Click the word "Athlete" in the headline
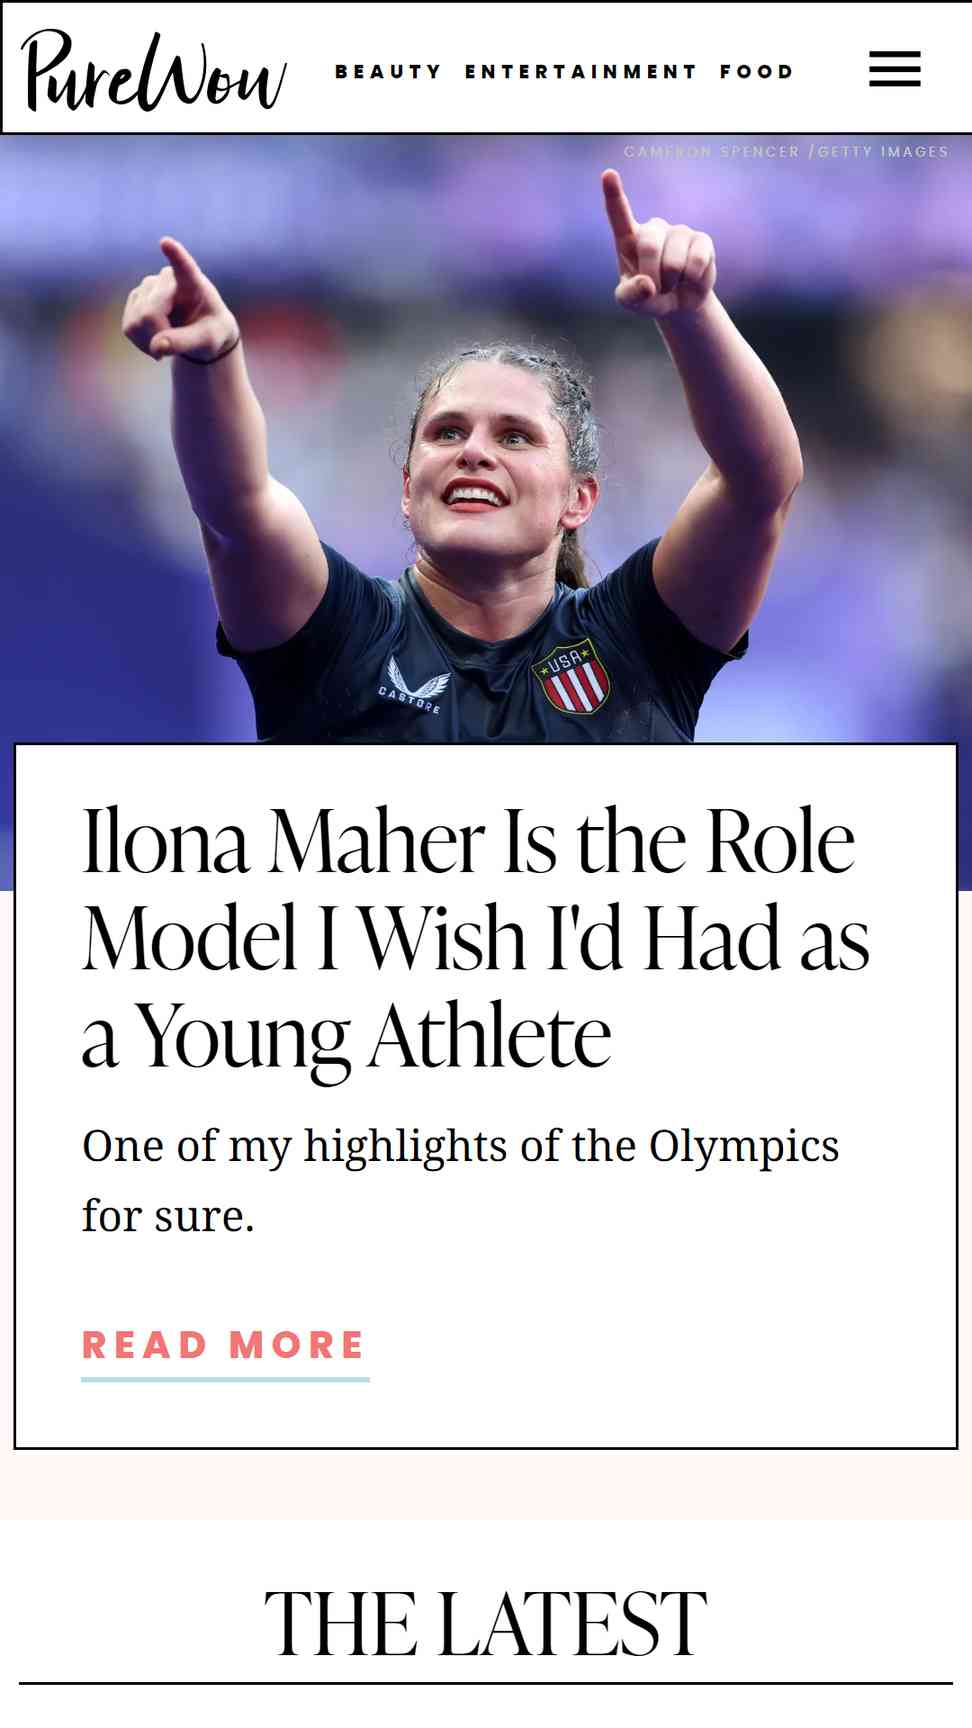 click(490, 1036)
